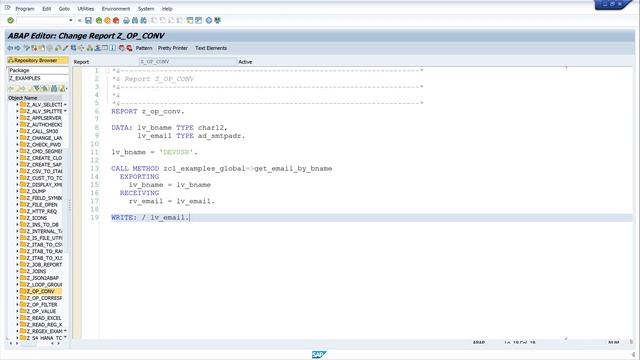Image resolution: width=640 pixels, height=360 pixels.
Task: Click the green Enter checkmark icon
Action: pyautogui.click(x=11, y=20)
